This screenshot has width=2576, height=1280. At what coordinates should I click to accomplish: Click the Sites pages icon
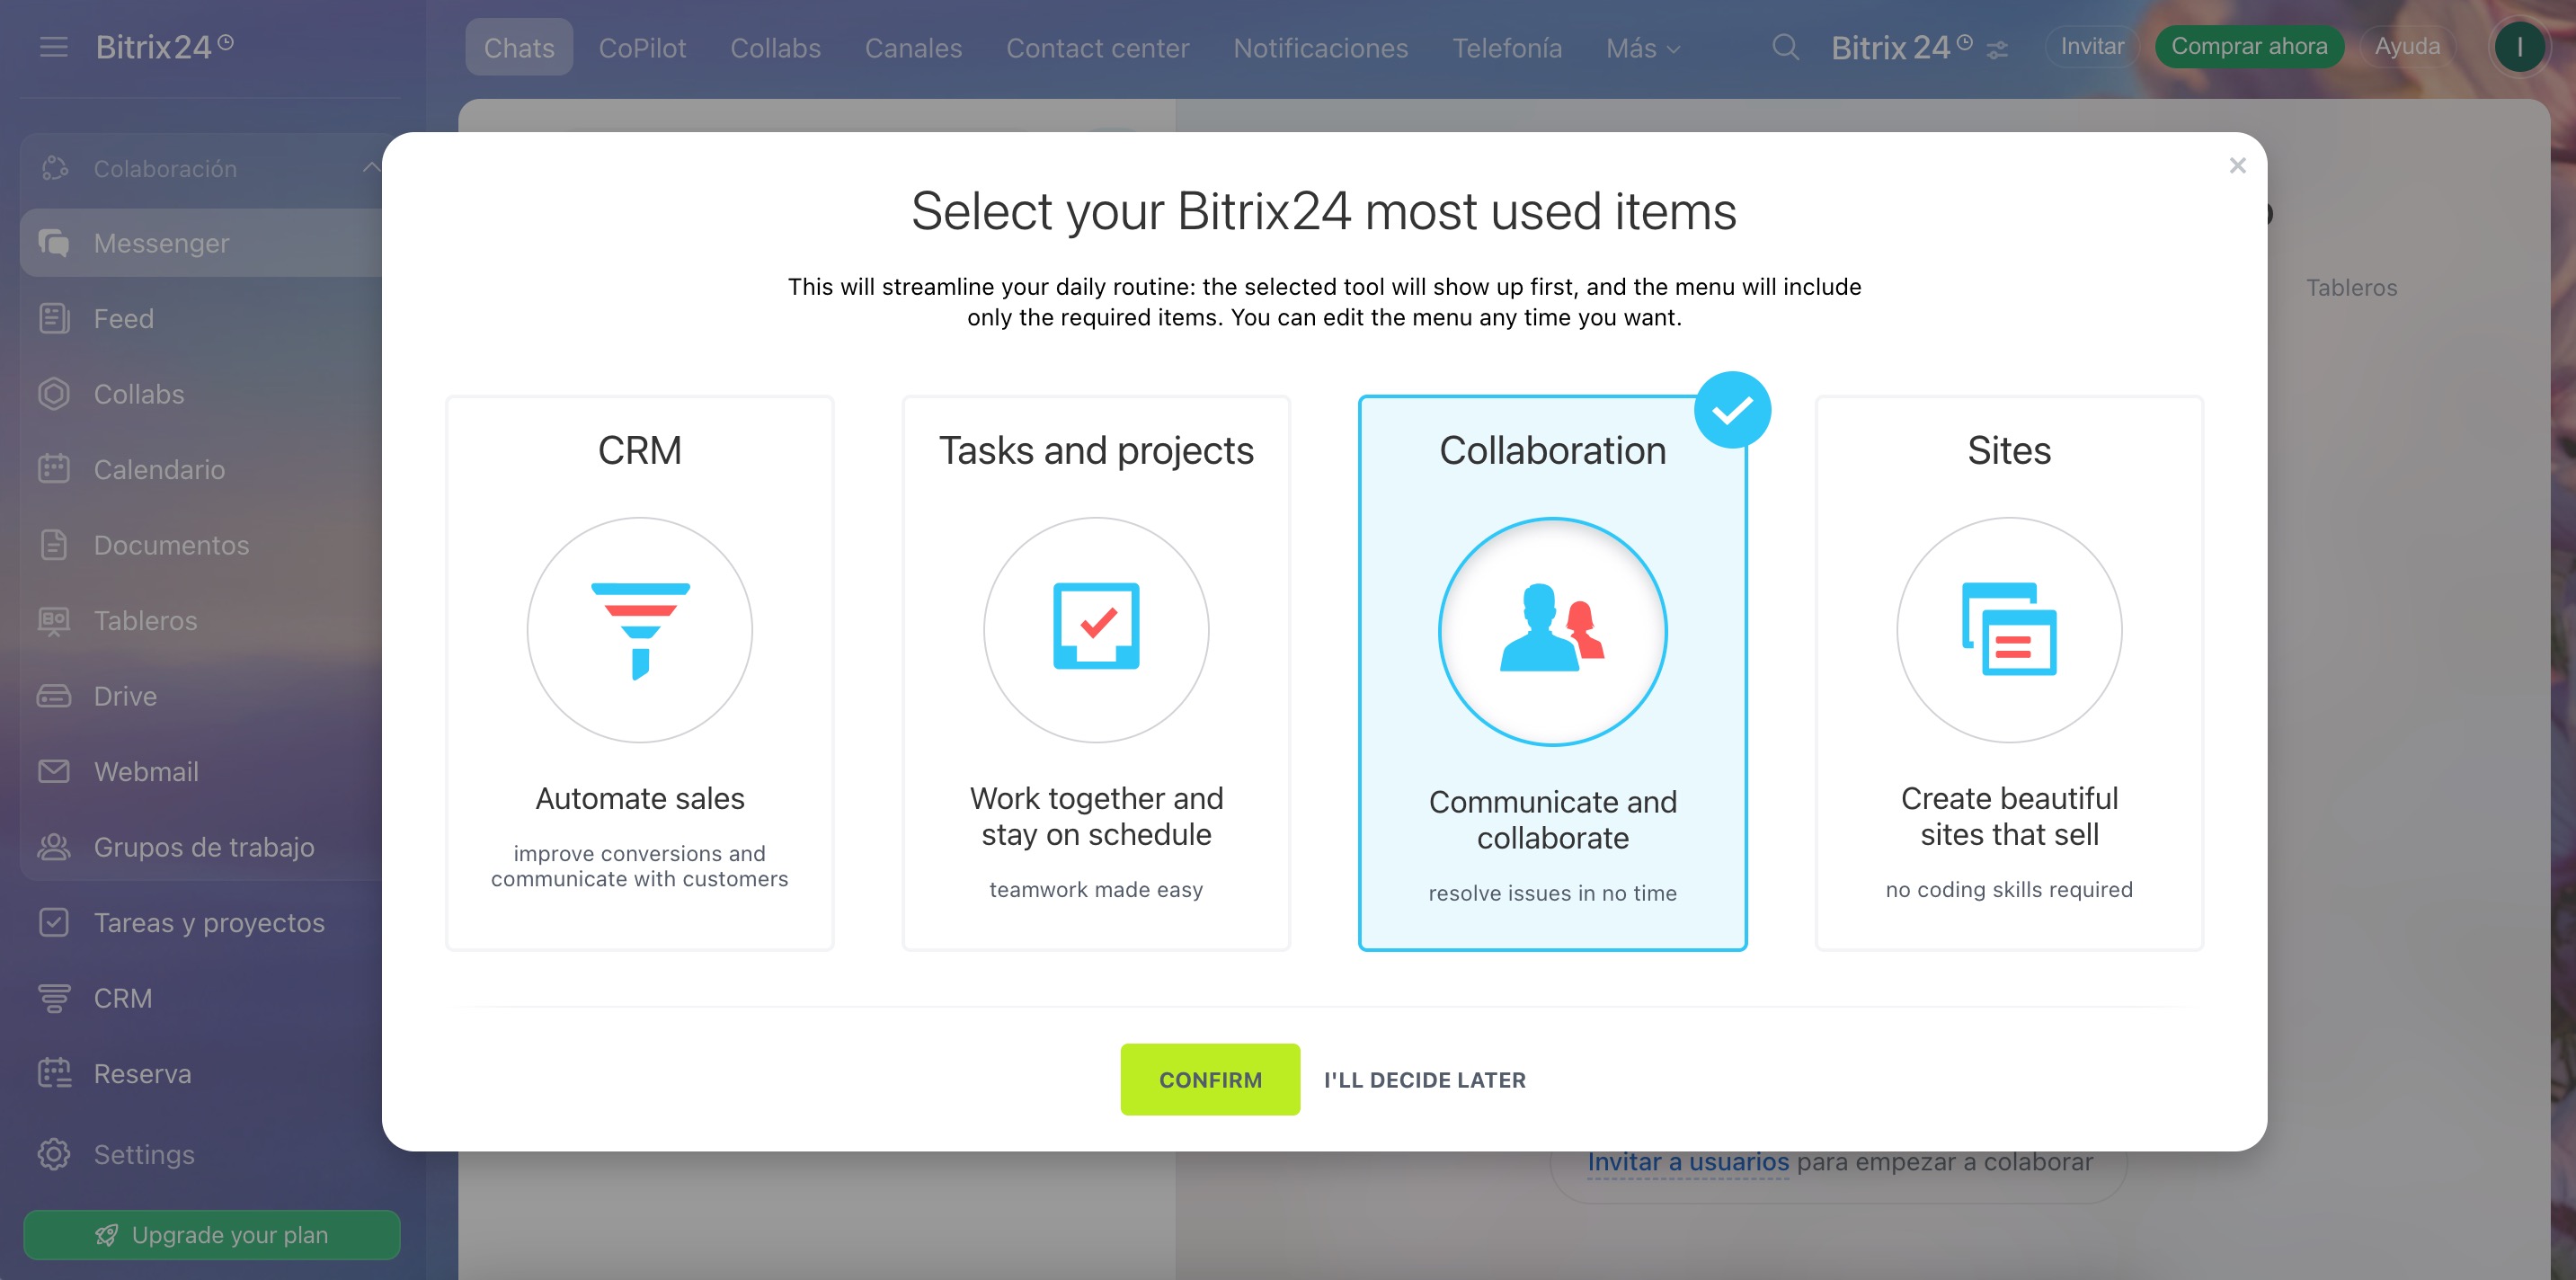[2009, 629]
